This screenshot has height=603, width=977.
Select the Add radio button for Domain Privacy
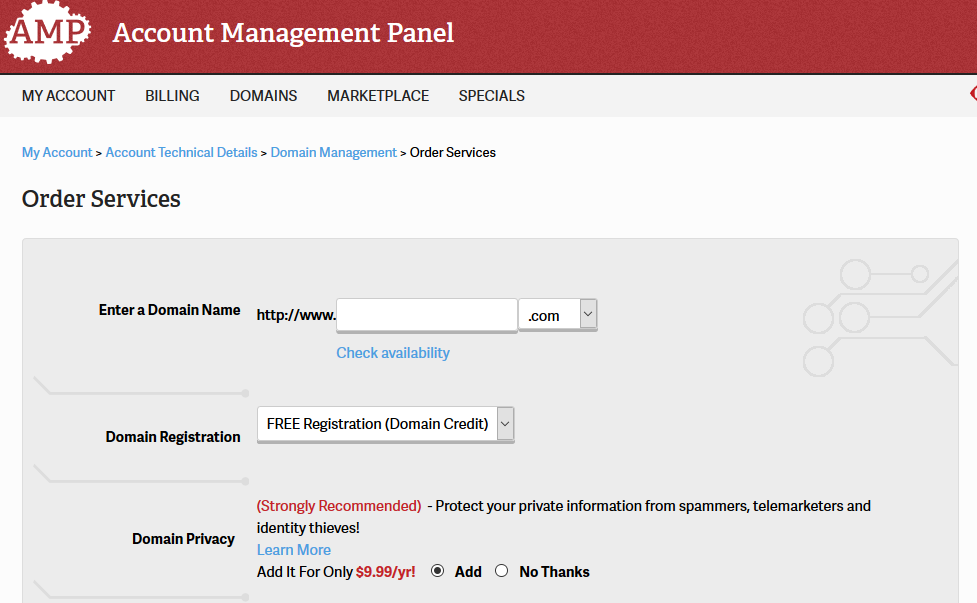(x=437, y=571)
